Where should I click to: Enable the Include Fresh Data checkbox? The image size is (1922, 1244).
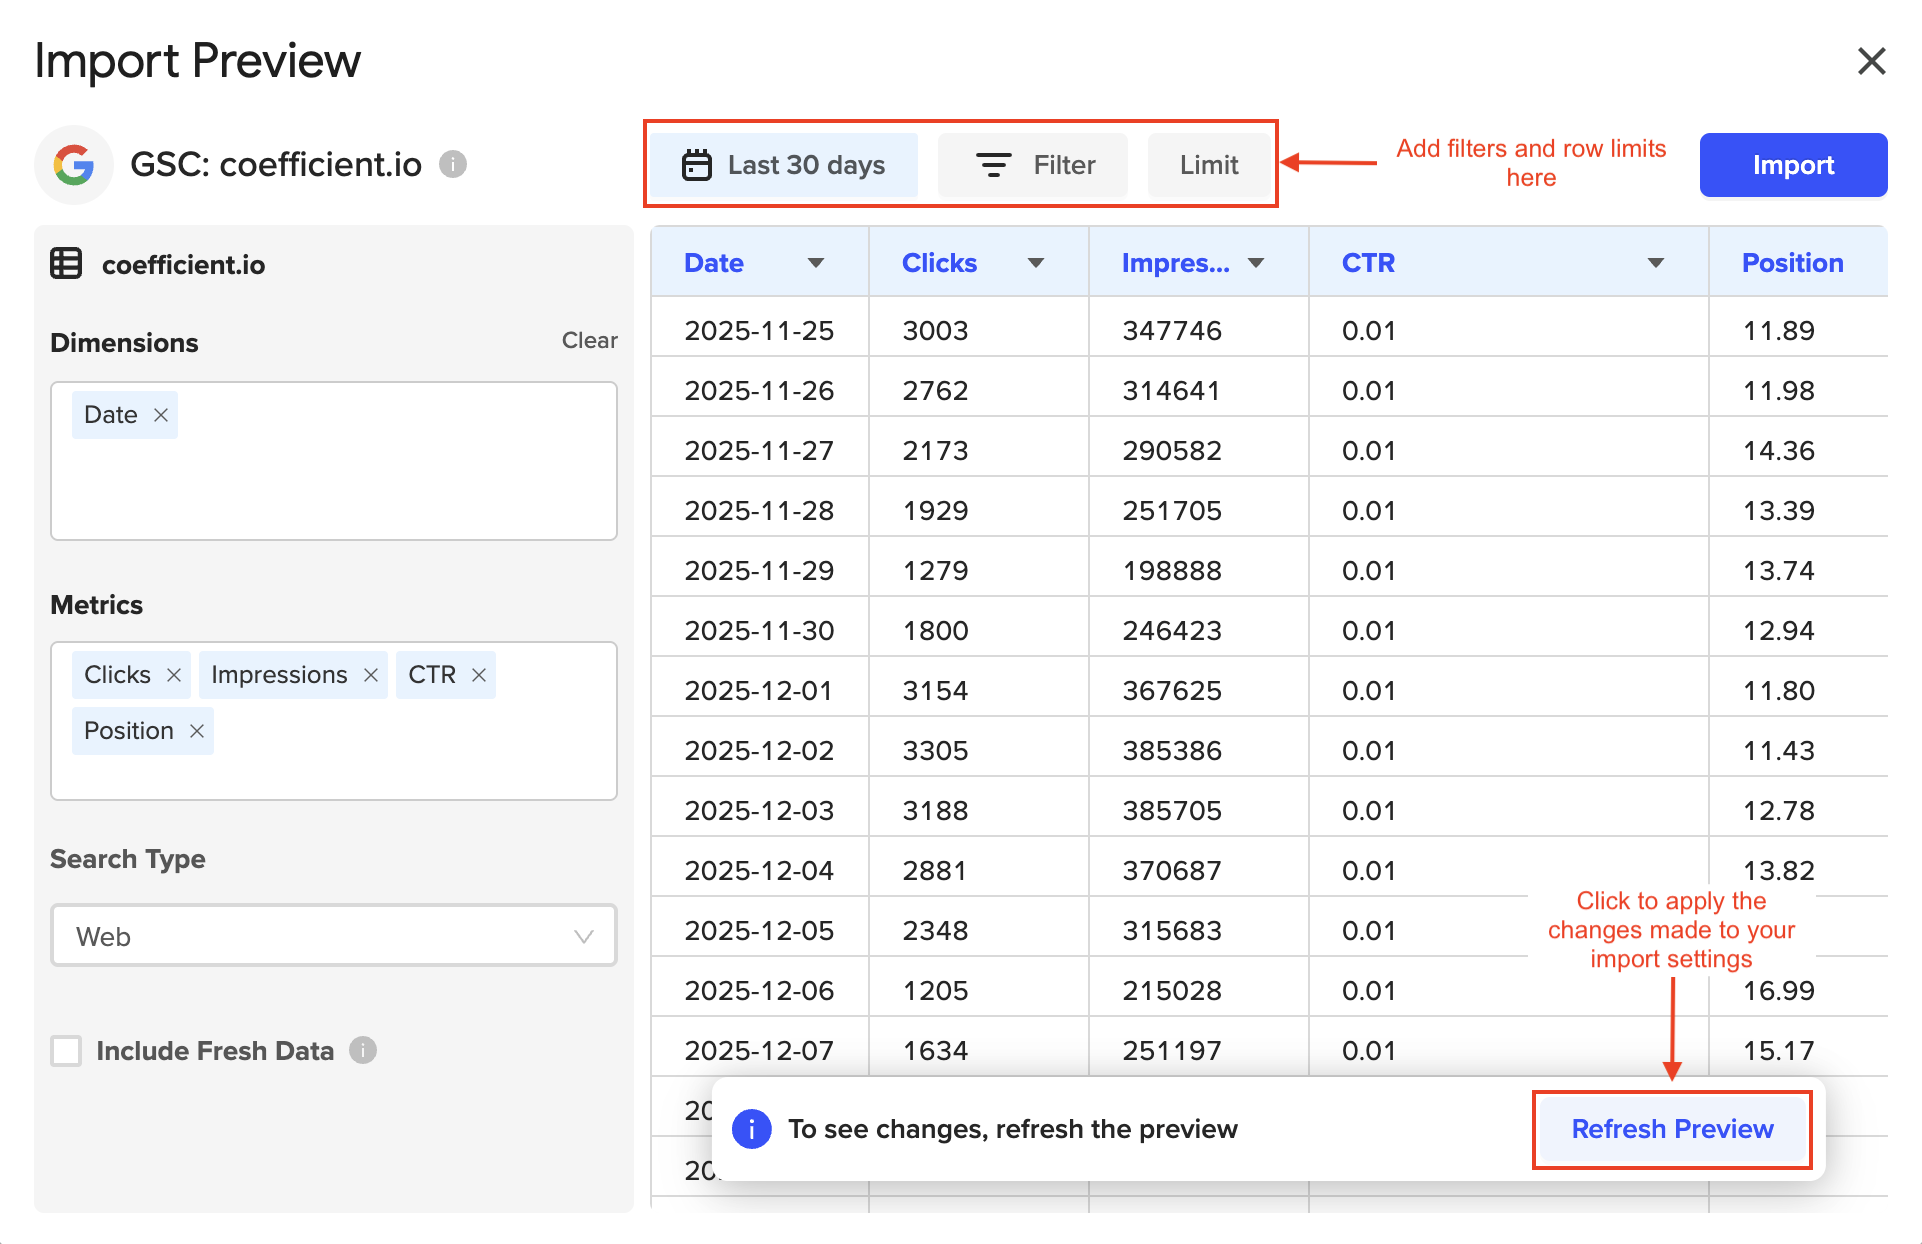[67, 1051]
